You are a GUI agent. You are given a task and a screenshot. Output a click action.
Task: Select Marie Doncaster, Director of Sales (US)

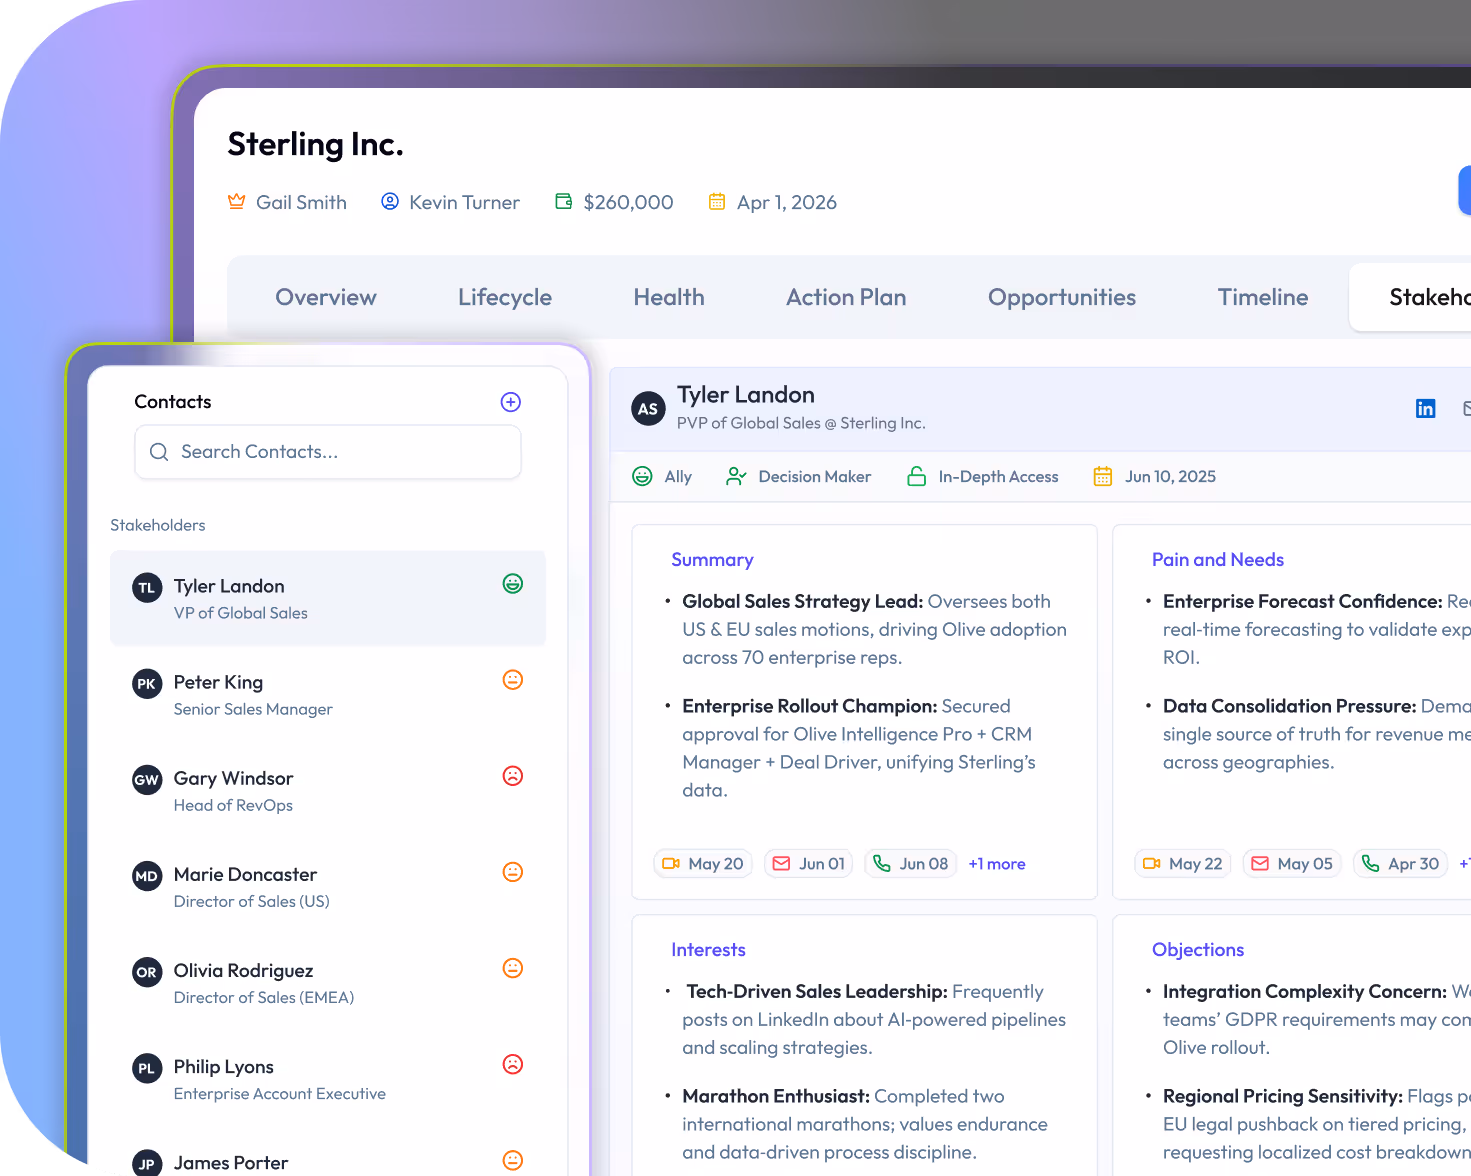click(328, 886)
